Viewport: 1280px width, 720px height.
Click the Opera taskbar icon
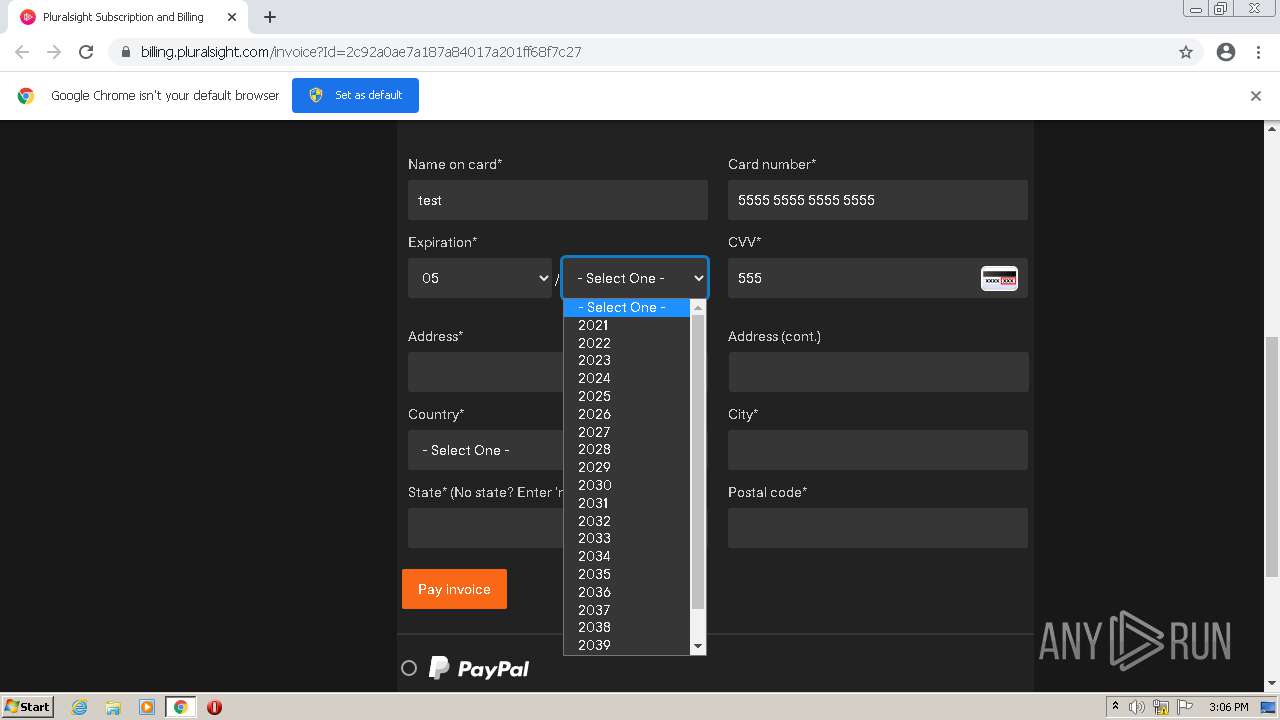click(214, 707)
